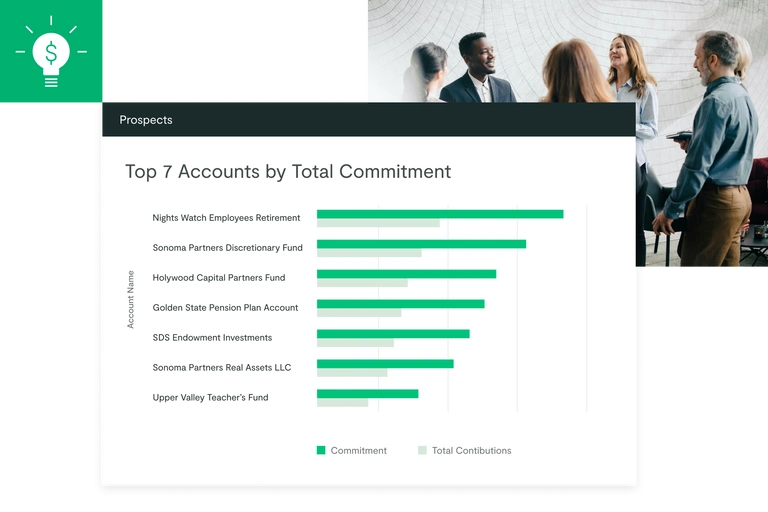Click the Top 7 Accounts chart title
768x512 pixels.
tap(288, 171)
